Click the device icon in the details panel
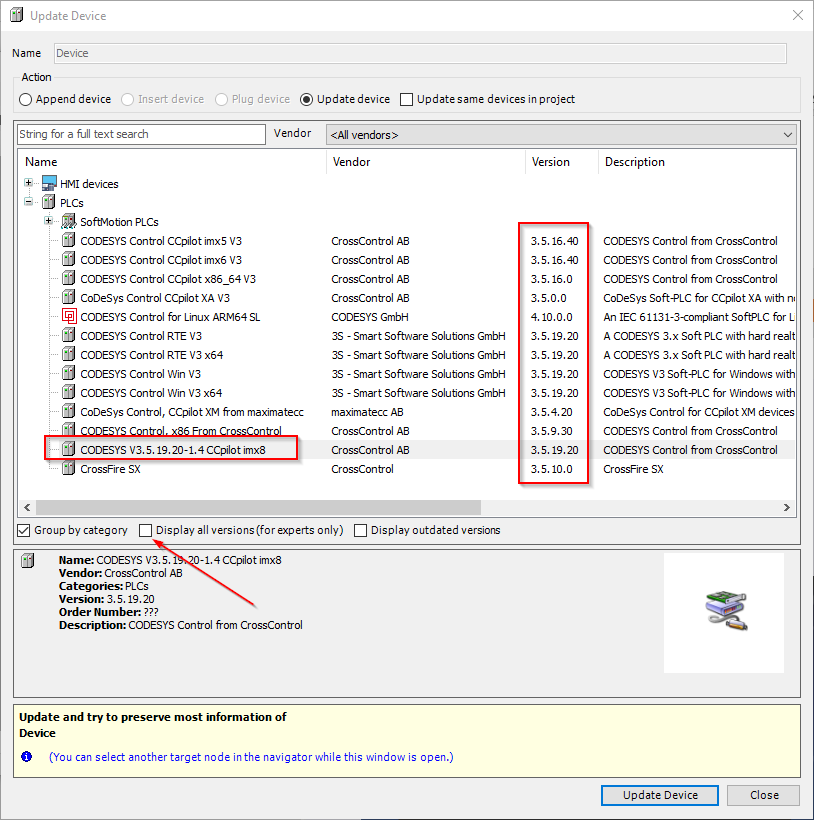 coord(27,559)
